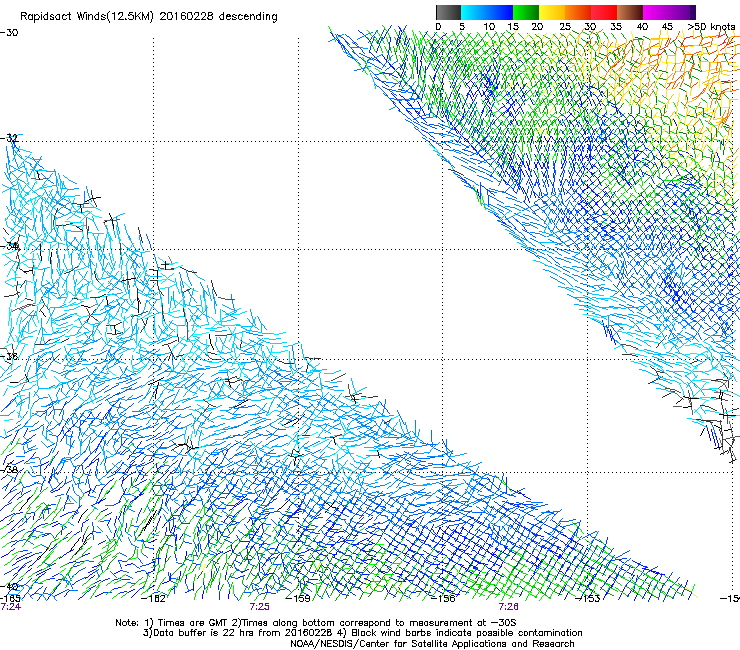Click the purple '7:25' time label
The width and height of the screenshot is (740, 650).
point(260,607)
